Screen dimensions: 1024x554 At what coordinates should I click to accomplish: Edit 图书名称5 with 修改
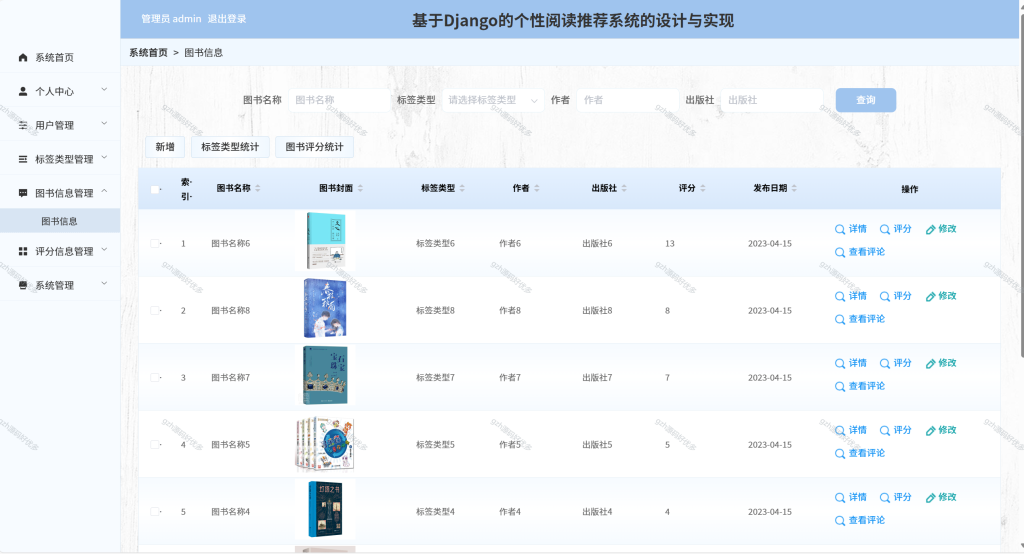pos(941,431)
